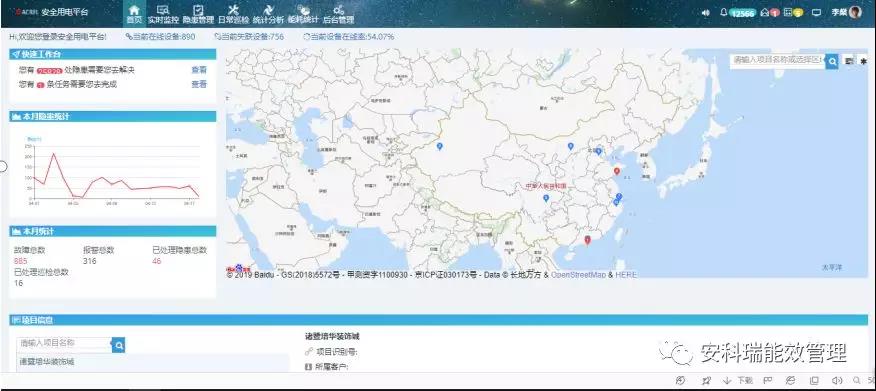Click the browser 下载 download button
Viewport: 876px width, 391px height.
[x=737, y=380]
